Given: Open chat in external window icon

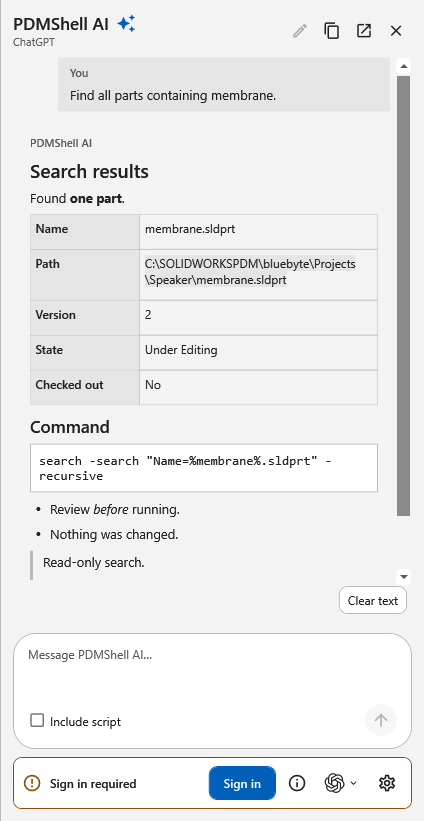Looking at the screenshot, I should [x=364, y=31].
